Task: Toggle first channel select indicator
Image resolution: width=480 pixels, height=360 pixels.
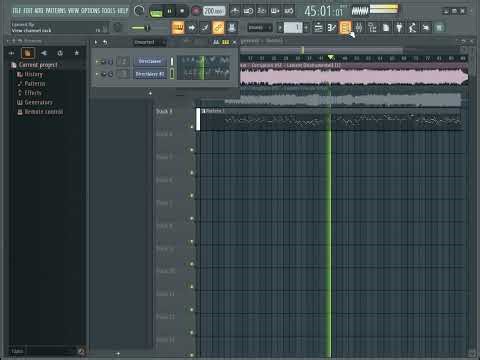Action: (172, 61)
